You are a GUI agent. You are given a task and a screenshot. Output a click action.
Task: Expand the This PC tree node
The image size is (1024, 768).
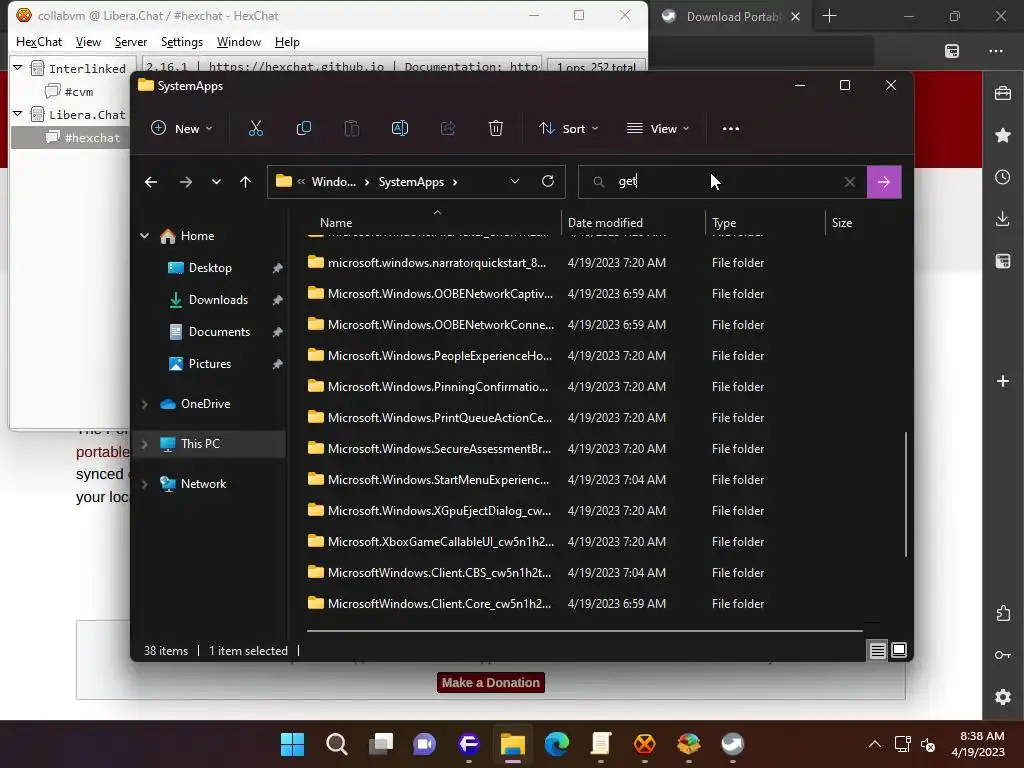click(144, 444)
